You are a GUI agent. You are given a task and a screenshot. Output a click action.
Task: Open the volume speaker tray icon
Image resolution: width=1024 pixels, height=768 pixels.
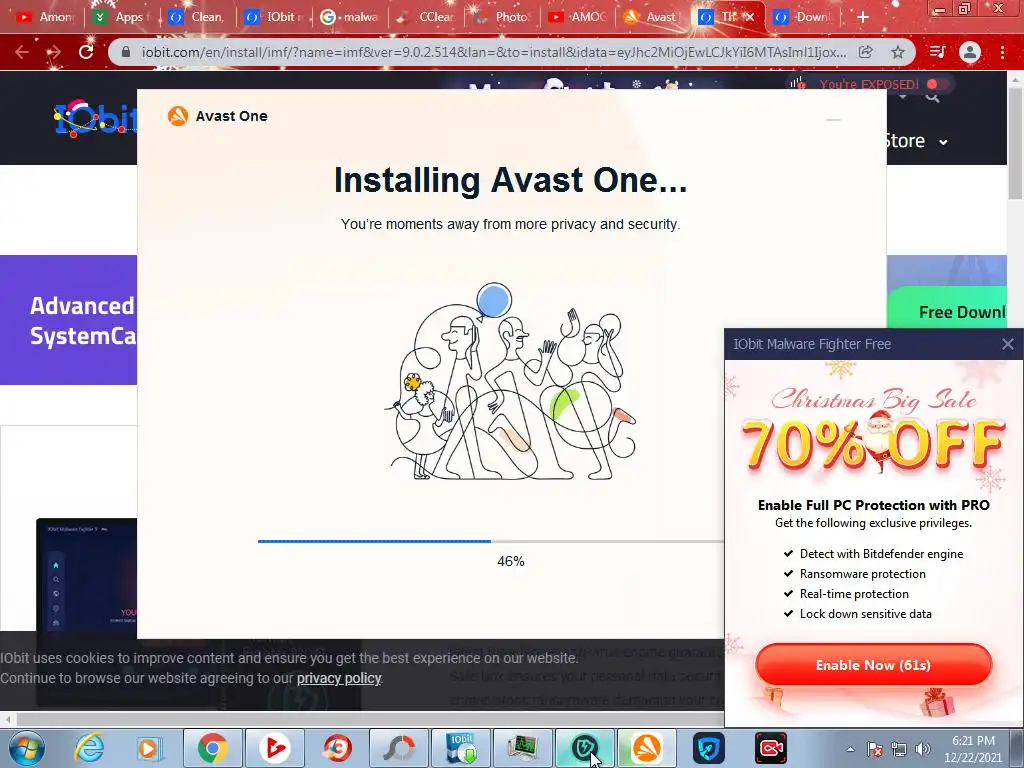point(923,749)
